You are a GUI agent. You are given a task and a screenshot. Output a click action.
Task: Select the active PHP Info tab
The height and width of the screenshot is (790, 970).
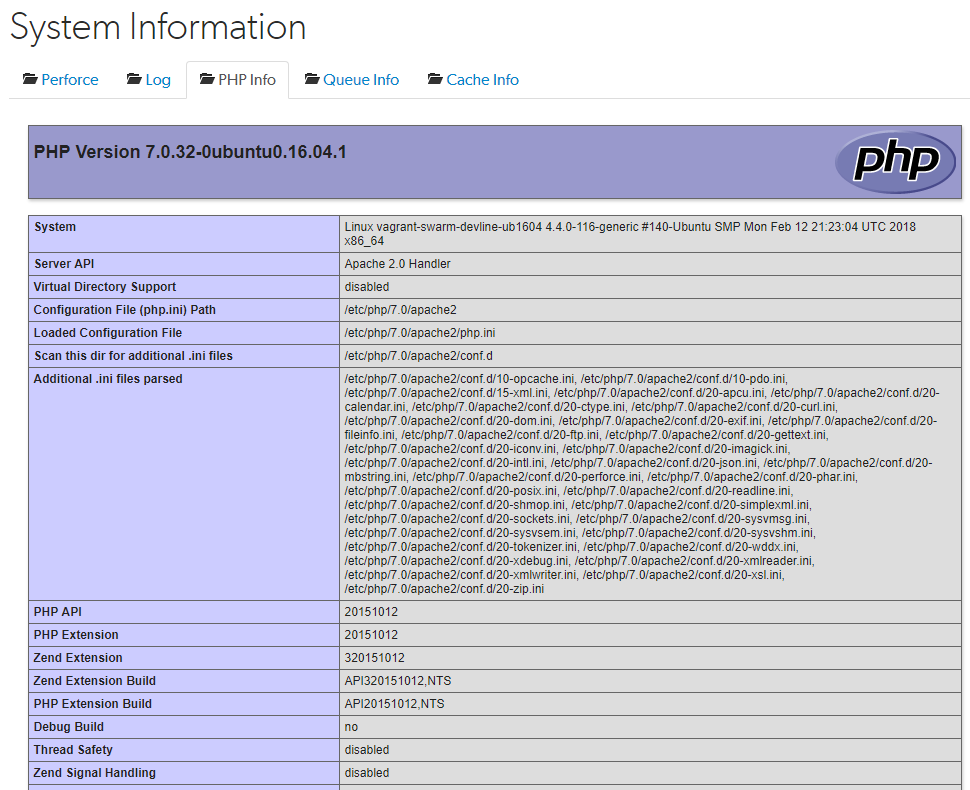point(245,79)
